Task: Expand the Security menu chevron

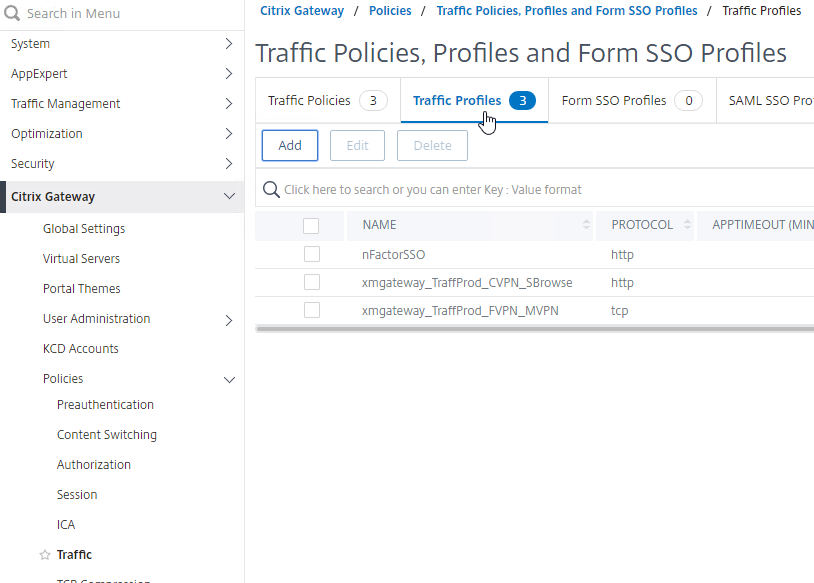Action: (x=228, y=164)
